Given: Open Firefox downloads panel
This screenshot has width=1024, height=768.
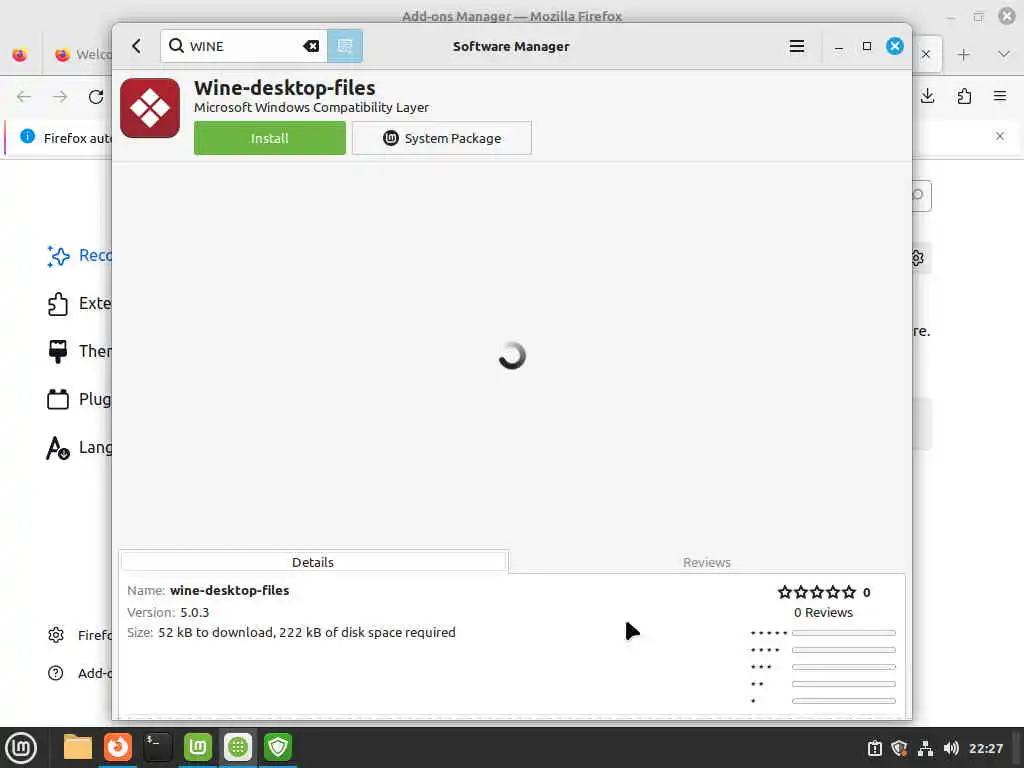Looking at the screenshot, I should (927, 97).
